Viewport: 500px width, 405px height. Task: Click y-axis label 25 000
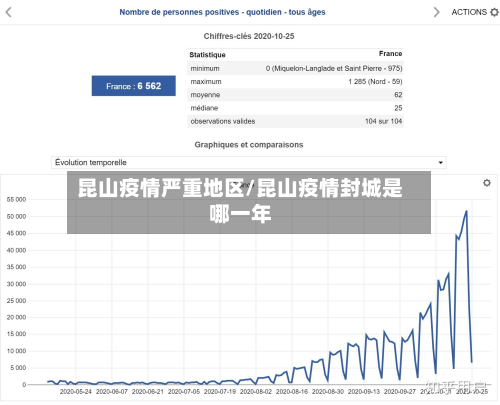click(16, 301)
